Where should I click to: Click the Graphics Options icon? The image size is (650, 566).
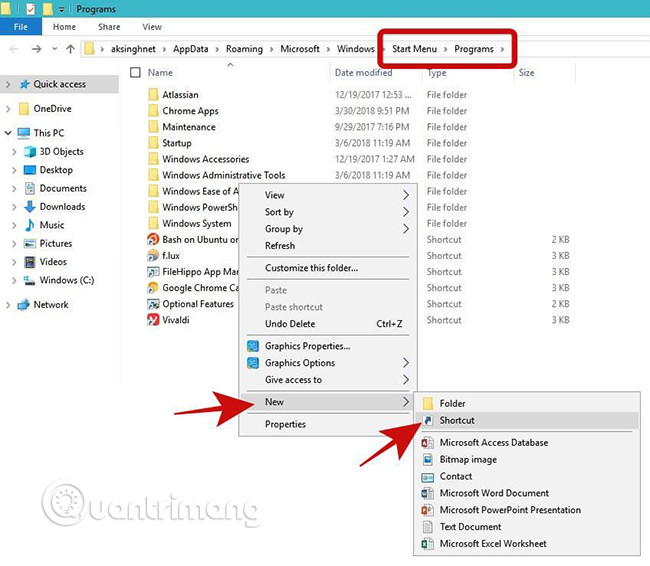coord(253,363)
